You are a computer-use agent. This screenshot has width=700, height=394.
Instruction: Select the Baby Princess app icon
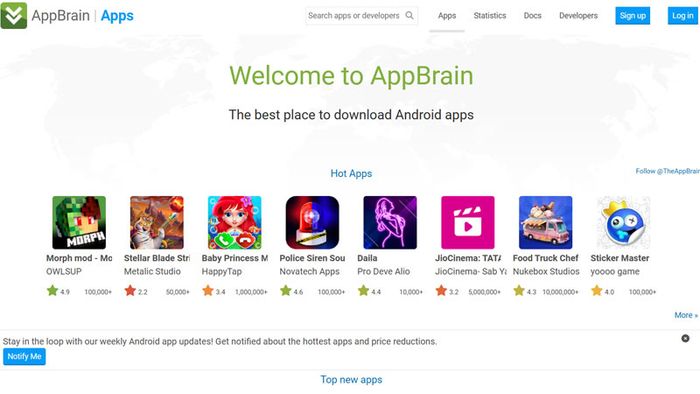click(234, 222)
